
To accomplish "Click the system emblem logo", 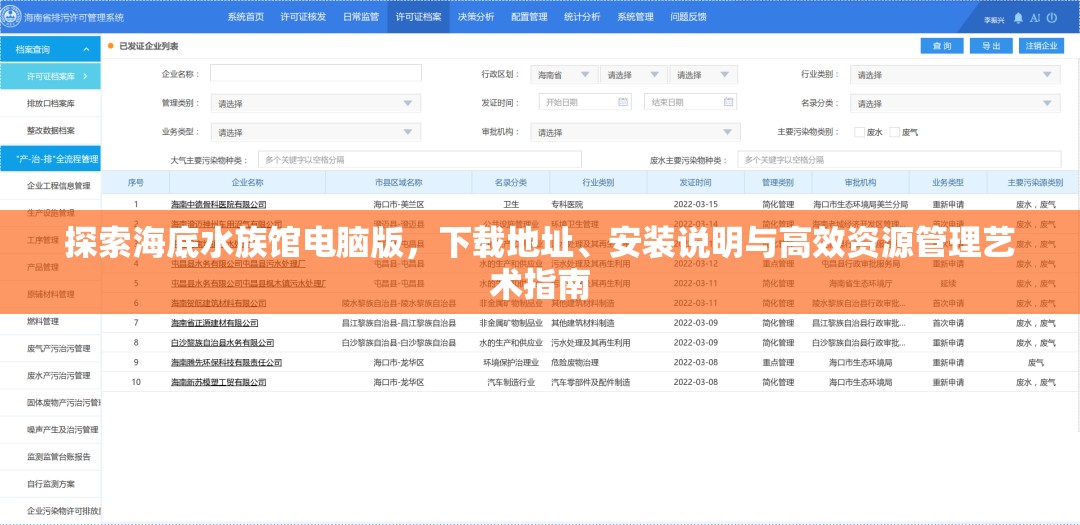I will (x=10, y=17).
